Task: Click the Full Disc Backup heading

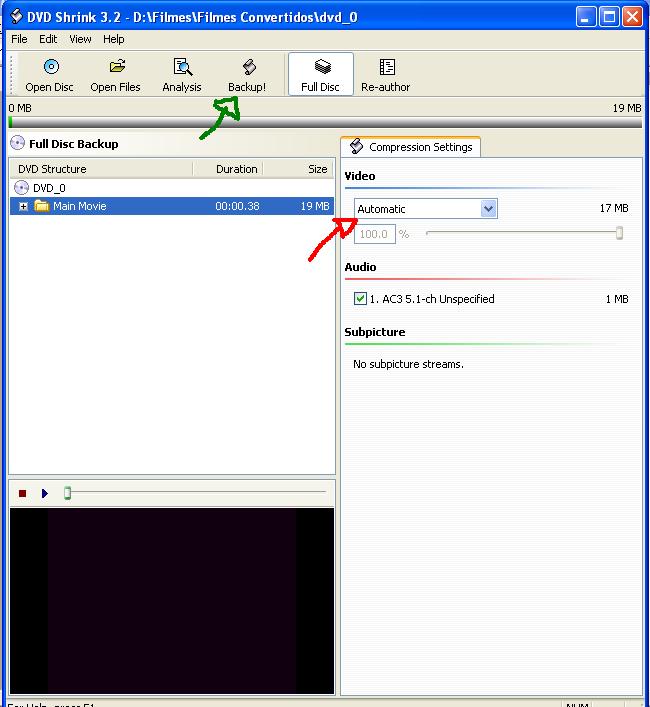Action: point(73,144)
